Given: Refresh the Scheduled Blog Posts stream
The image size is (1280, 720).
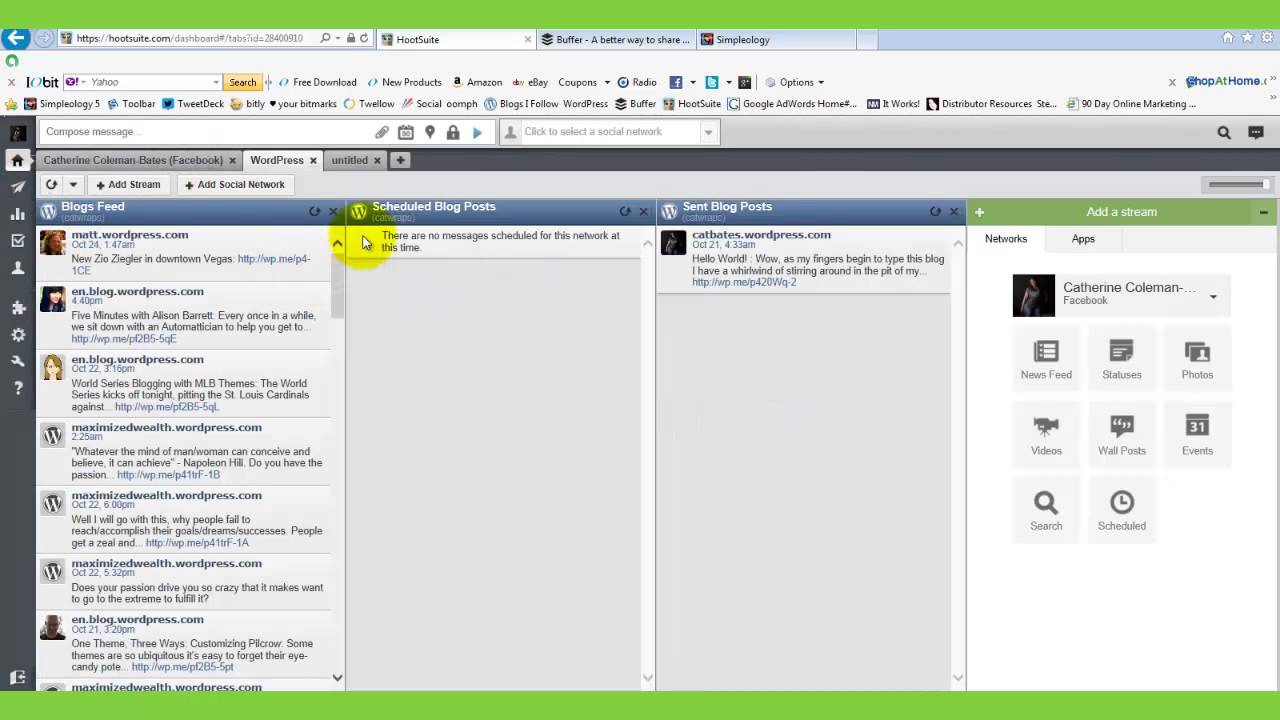Looking at the screenshot, I should [x=625, y=211].
